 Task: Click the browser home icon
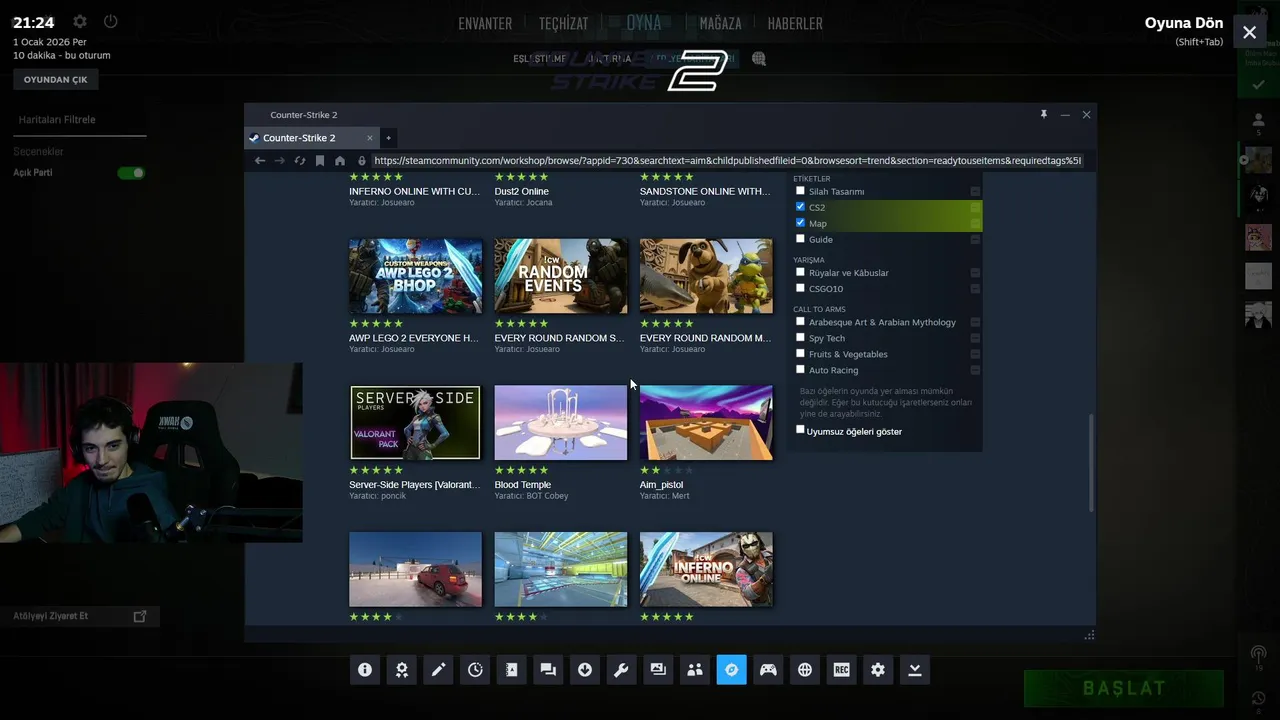point(340,160)
